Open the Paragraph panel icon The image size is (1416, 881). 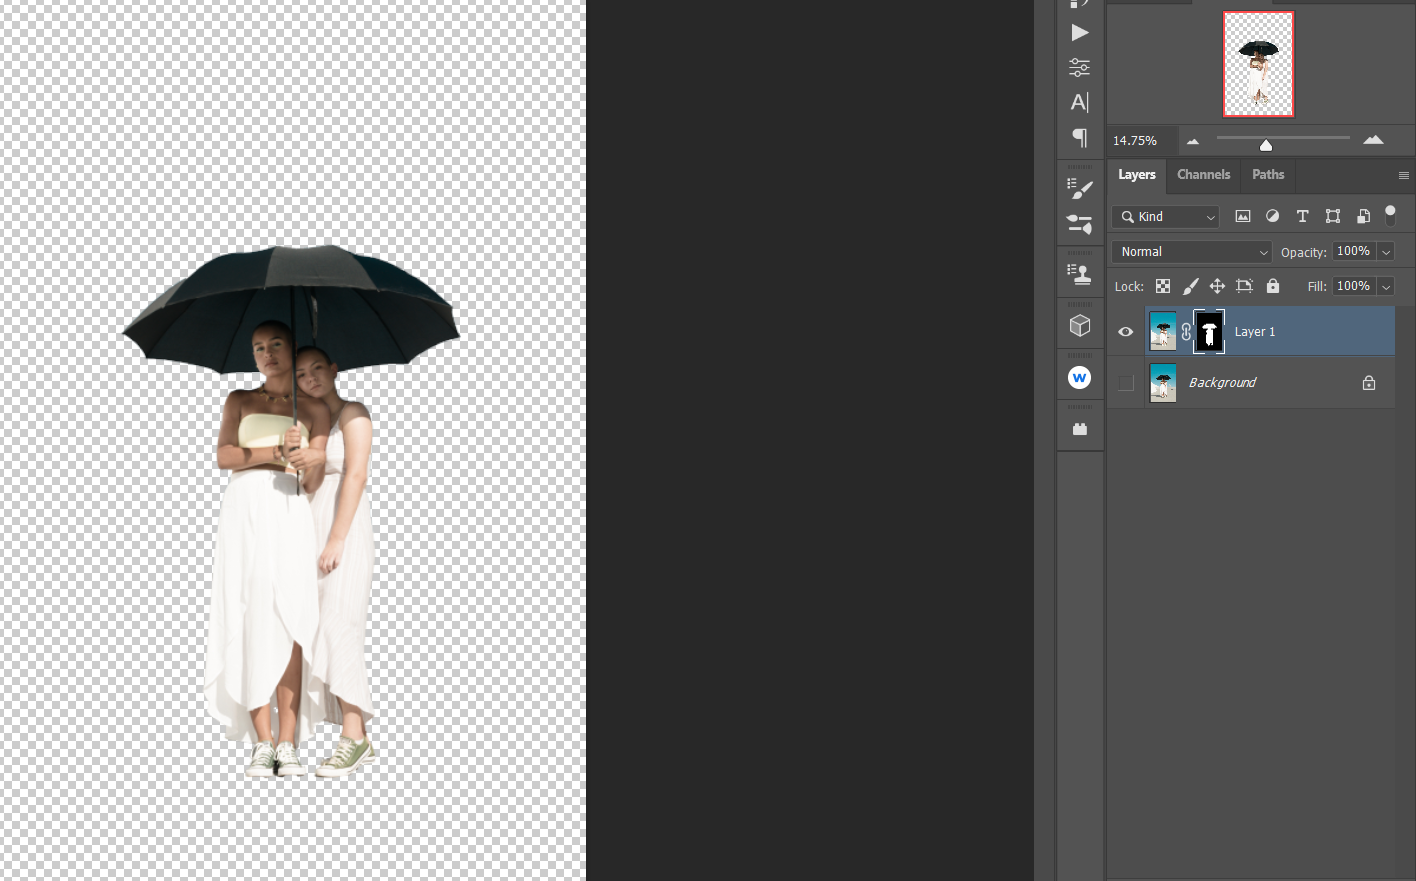pyautogui.click(x=1080, y=138)
